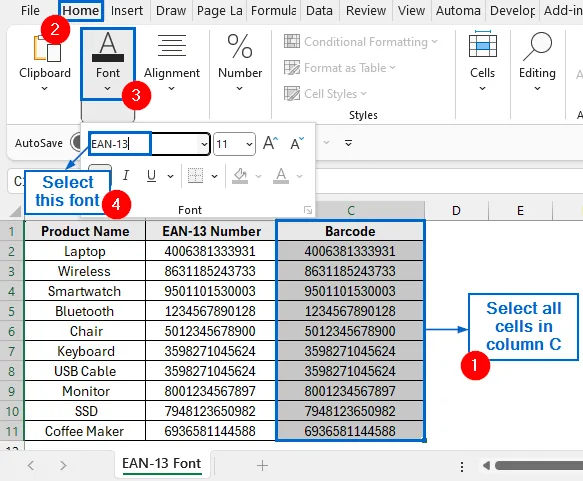Open the View tab
583x481 pixels.
(411, 10)
